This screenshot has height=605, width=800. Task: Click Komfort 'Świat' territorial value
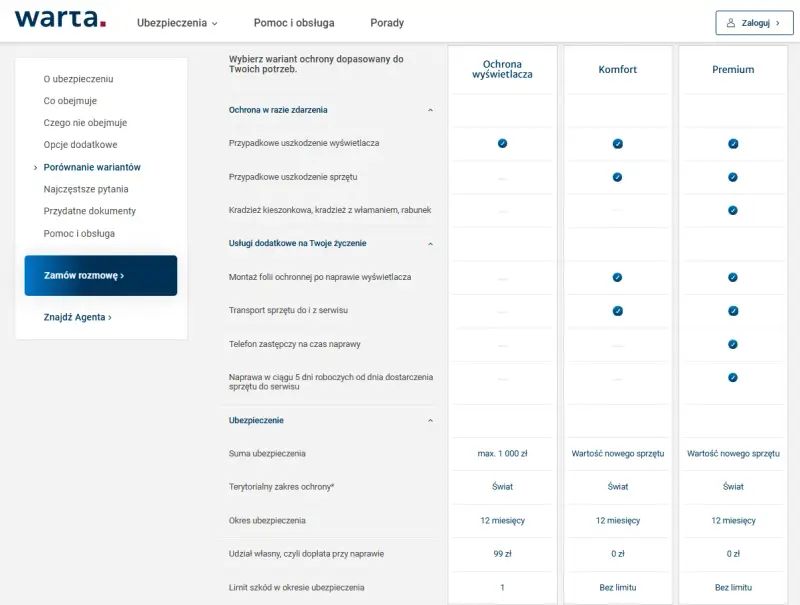(617, 487)
